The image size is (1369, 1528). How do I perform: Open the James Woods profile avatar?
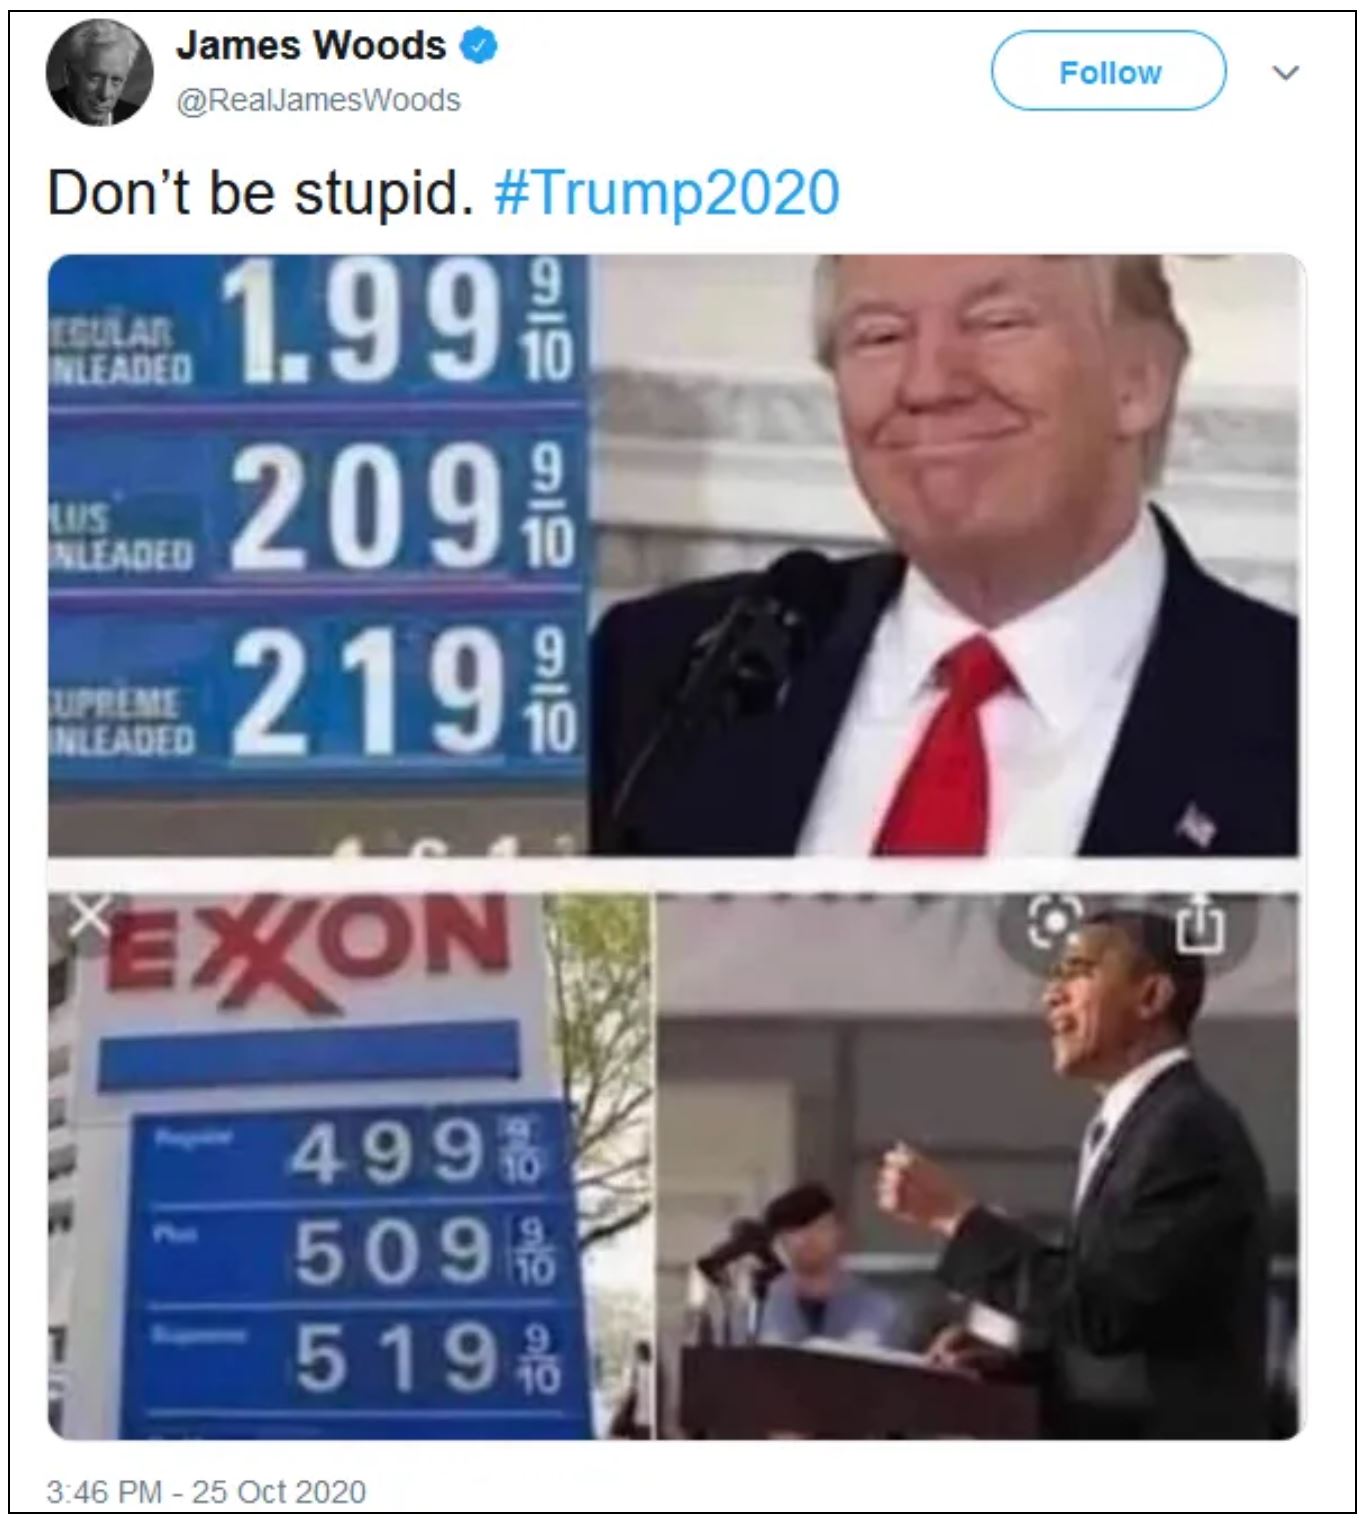100,72
